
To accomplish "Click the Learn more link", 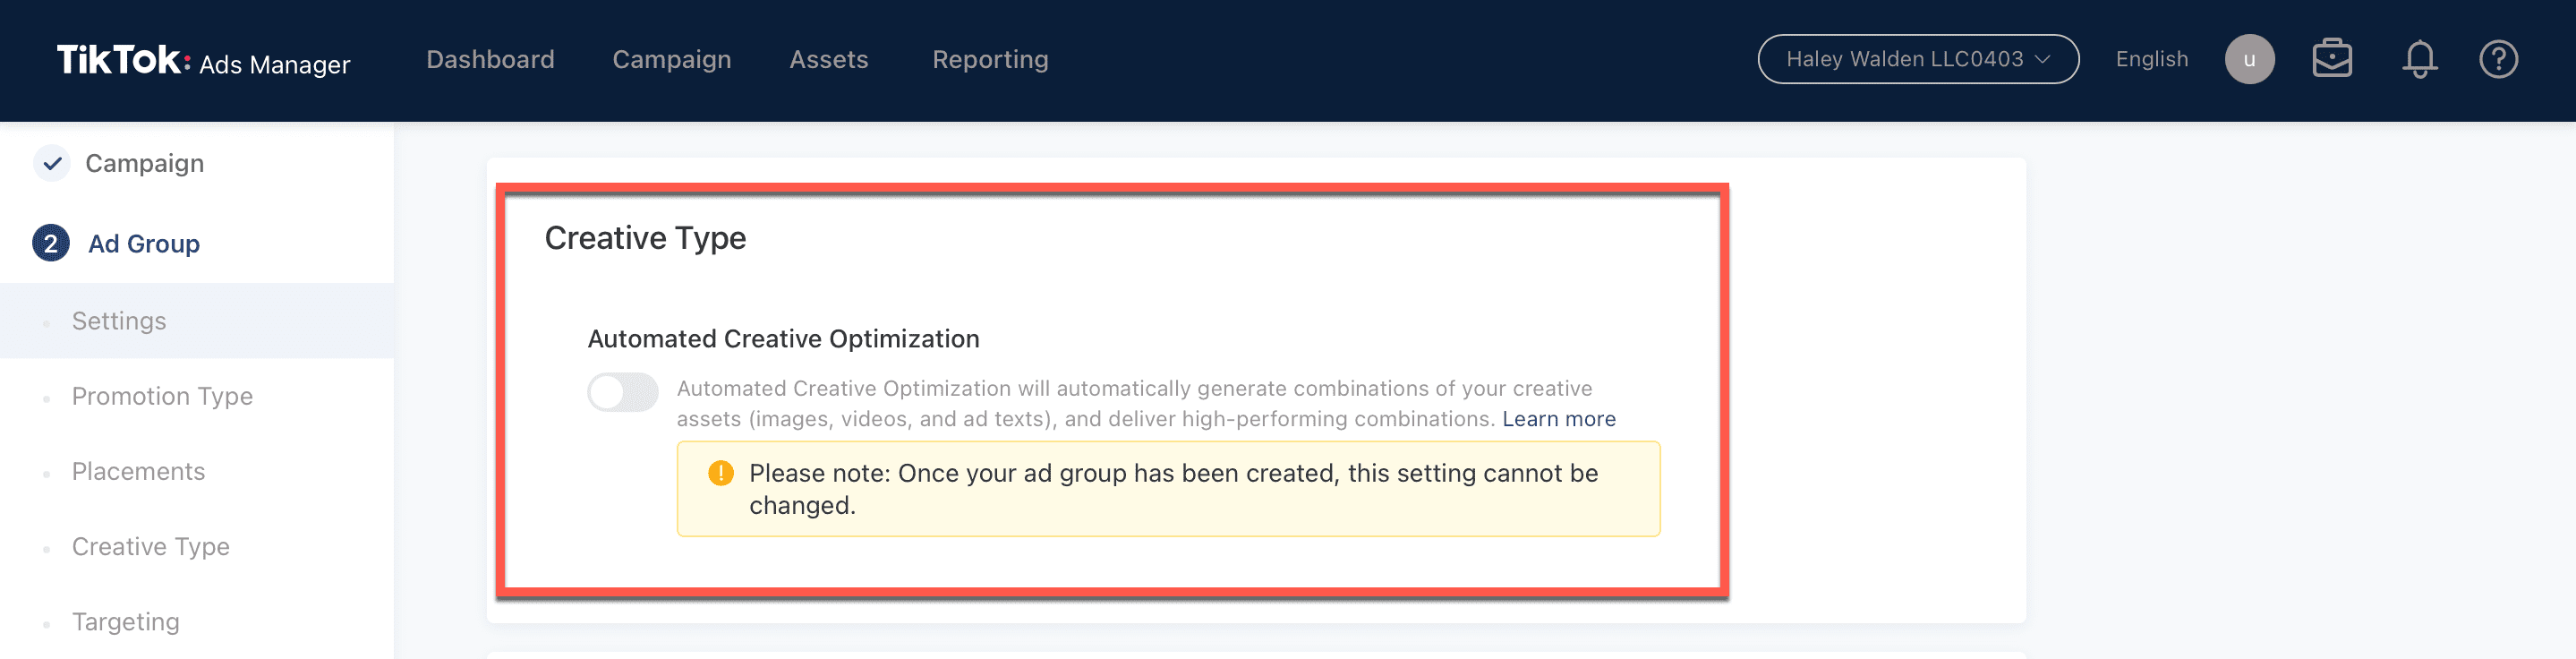I will (x=1558, y=419).
